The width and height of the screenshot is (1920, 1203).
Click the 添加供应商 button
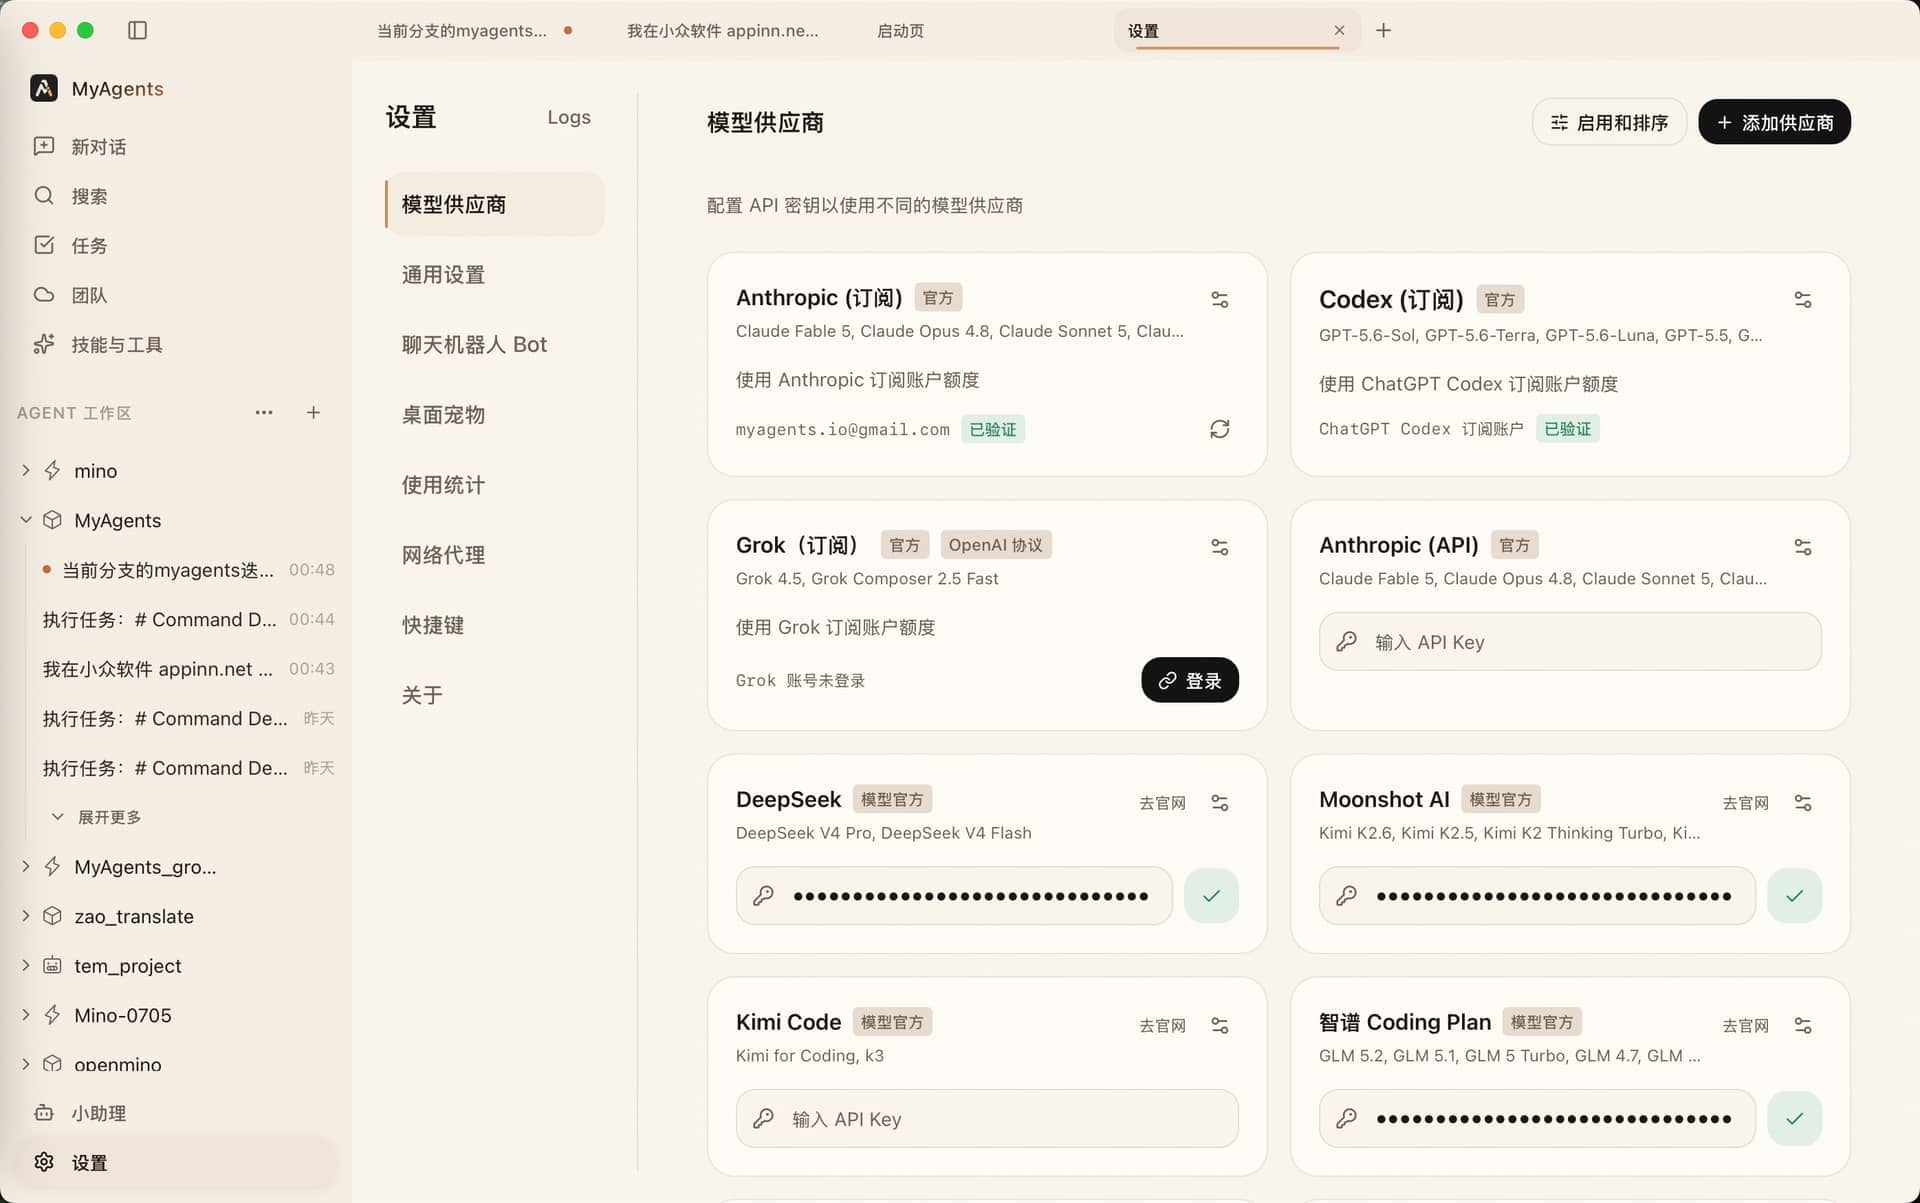[1774, 122]
